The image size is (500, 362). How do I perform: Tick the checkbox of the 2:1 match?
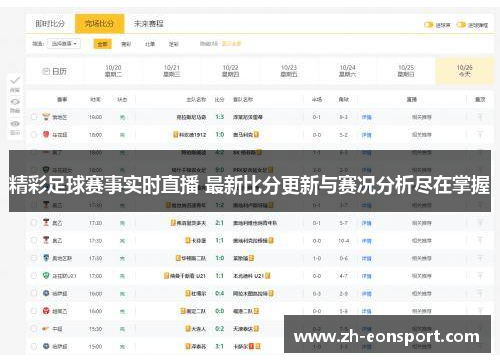(34, 222)
